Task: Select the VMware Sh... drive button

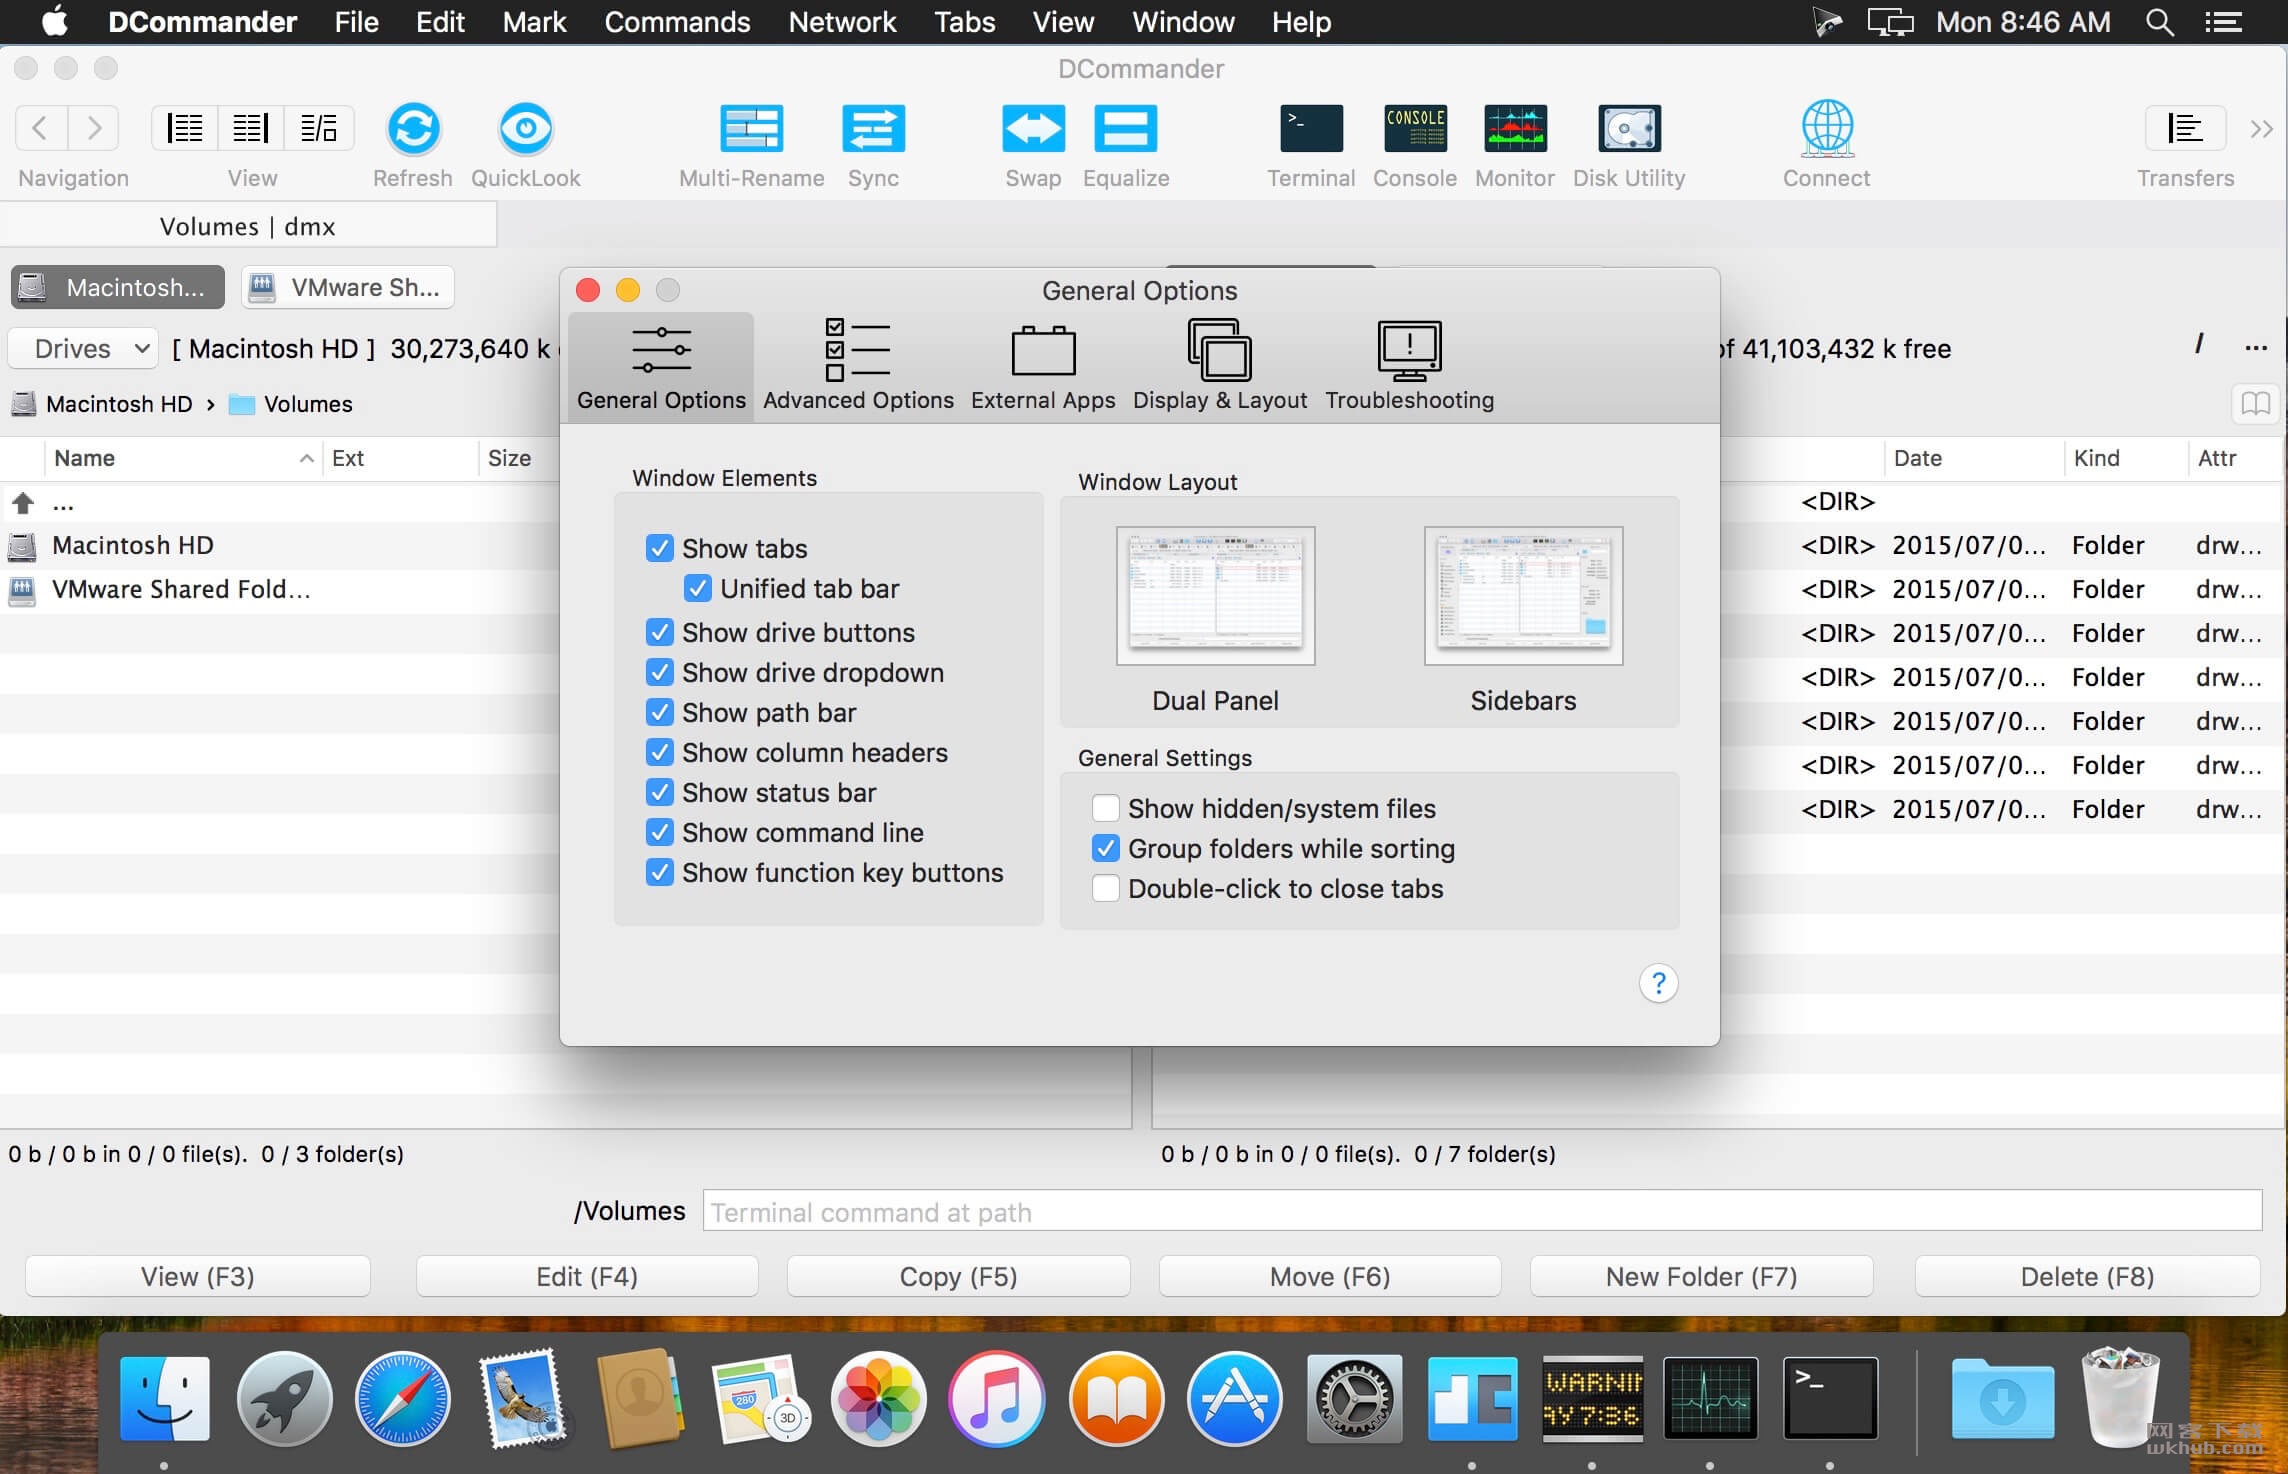Action: click(x=348, y=287)
